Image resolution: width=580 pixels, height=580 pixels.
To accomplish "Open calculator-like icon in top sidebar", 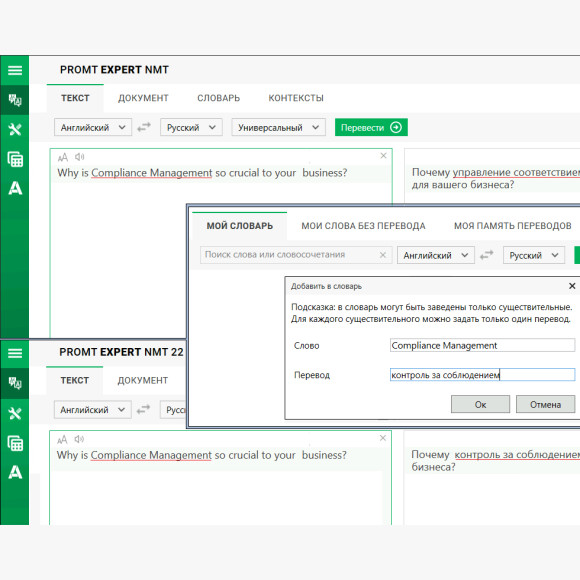I will click(15, 159).
